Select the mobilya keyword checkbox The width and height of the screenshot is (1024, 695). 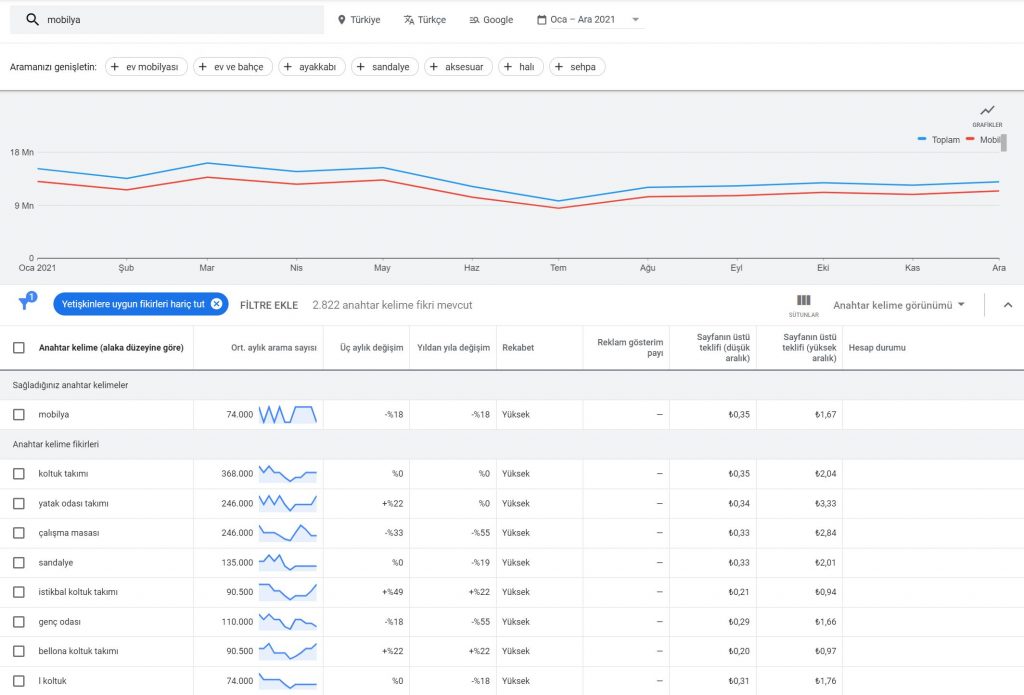(19, 414)
